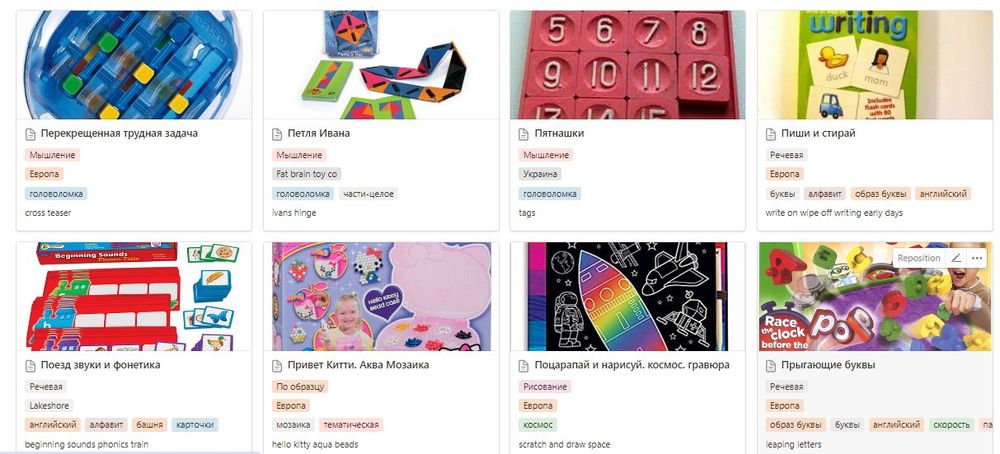1000x454 pixels.
Task: Click the page icon beside Поцарапай и нарисуй
Action: click(524, 365)
